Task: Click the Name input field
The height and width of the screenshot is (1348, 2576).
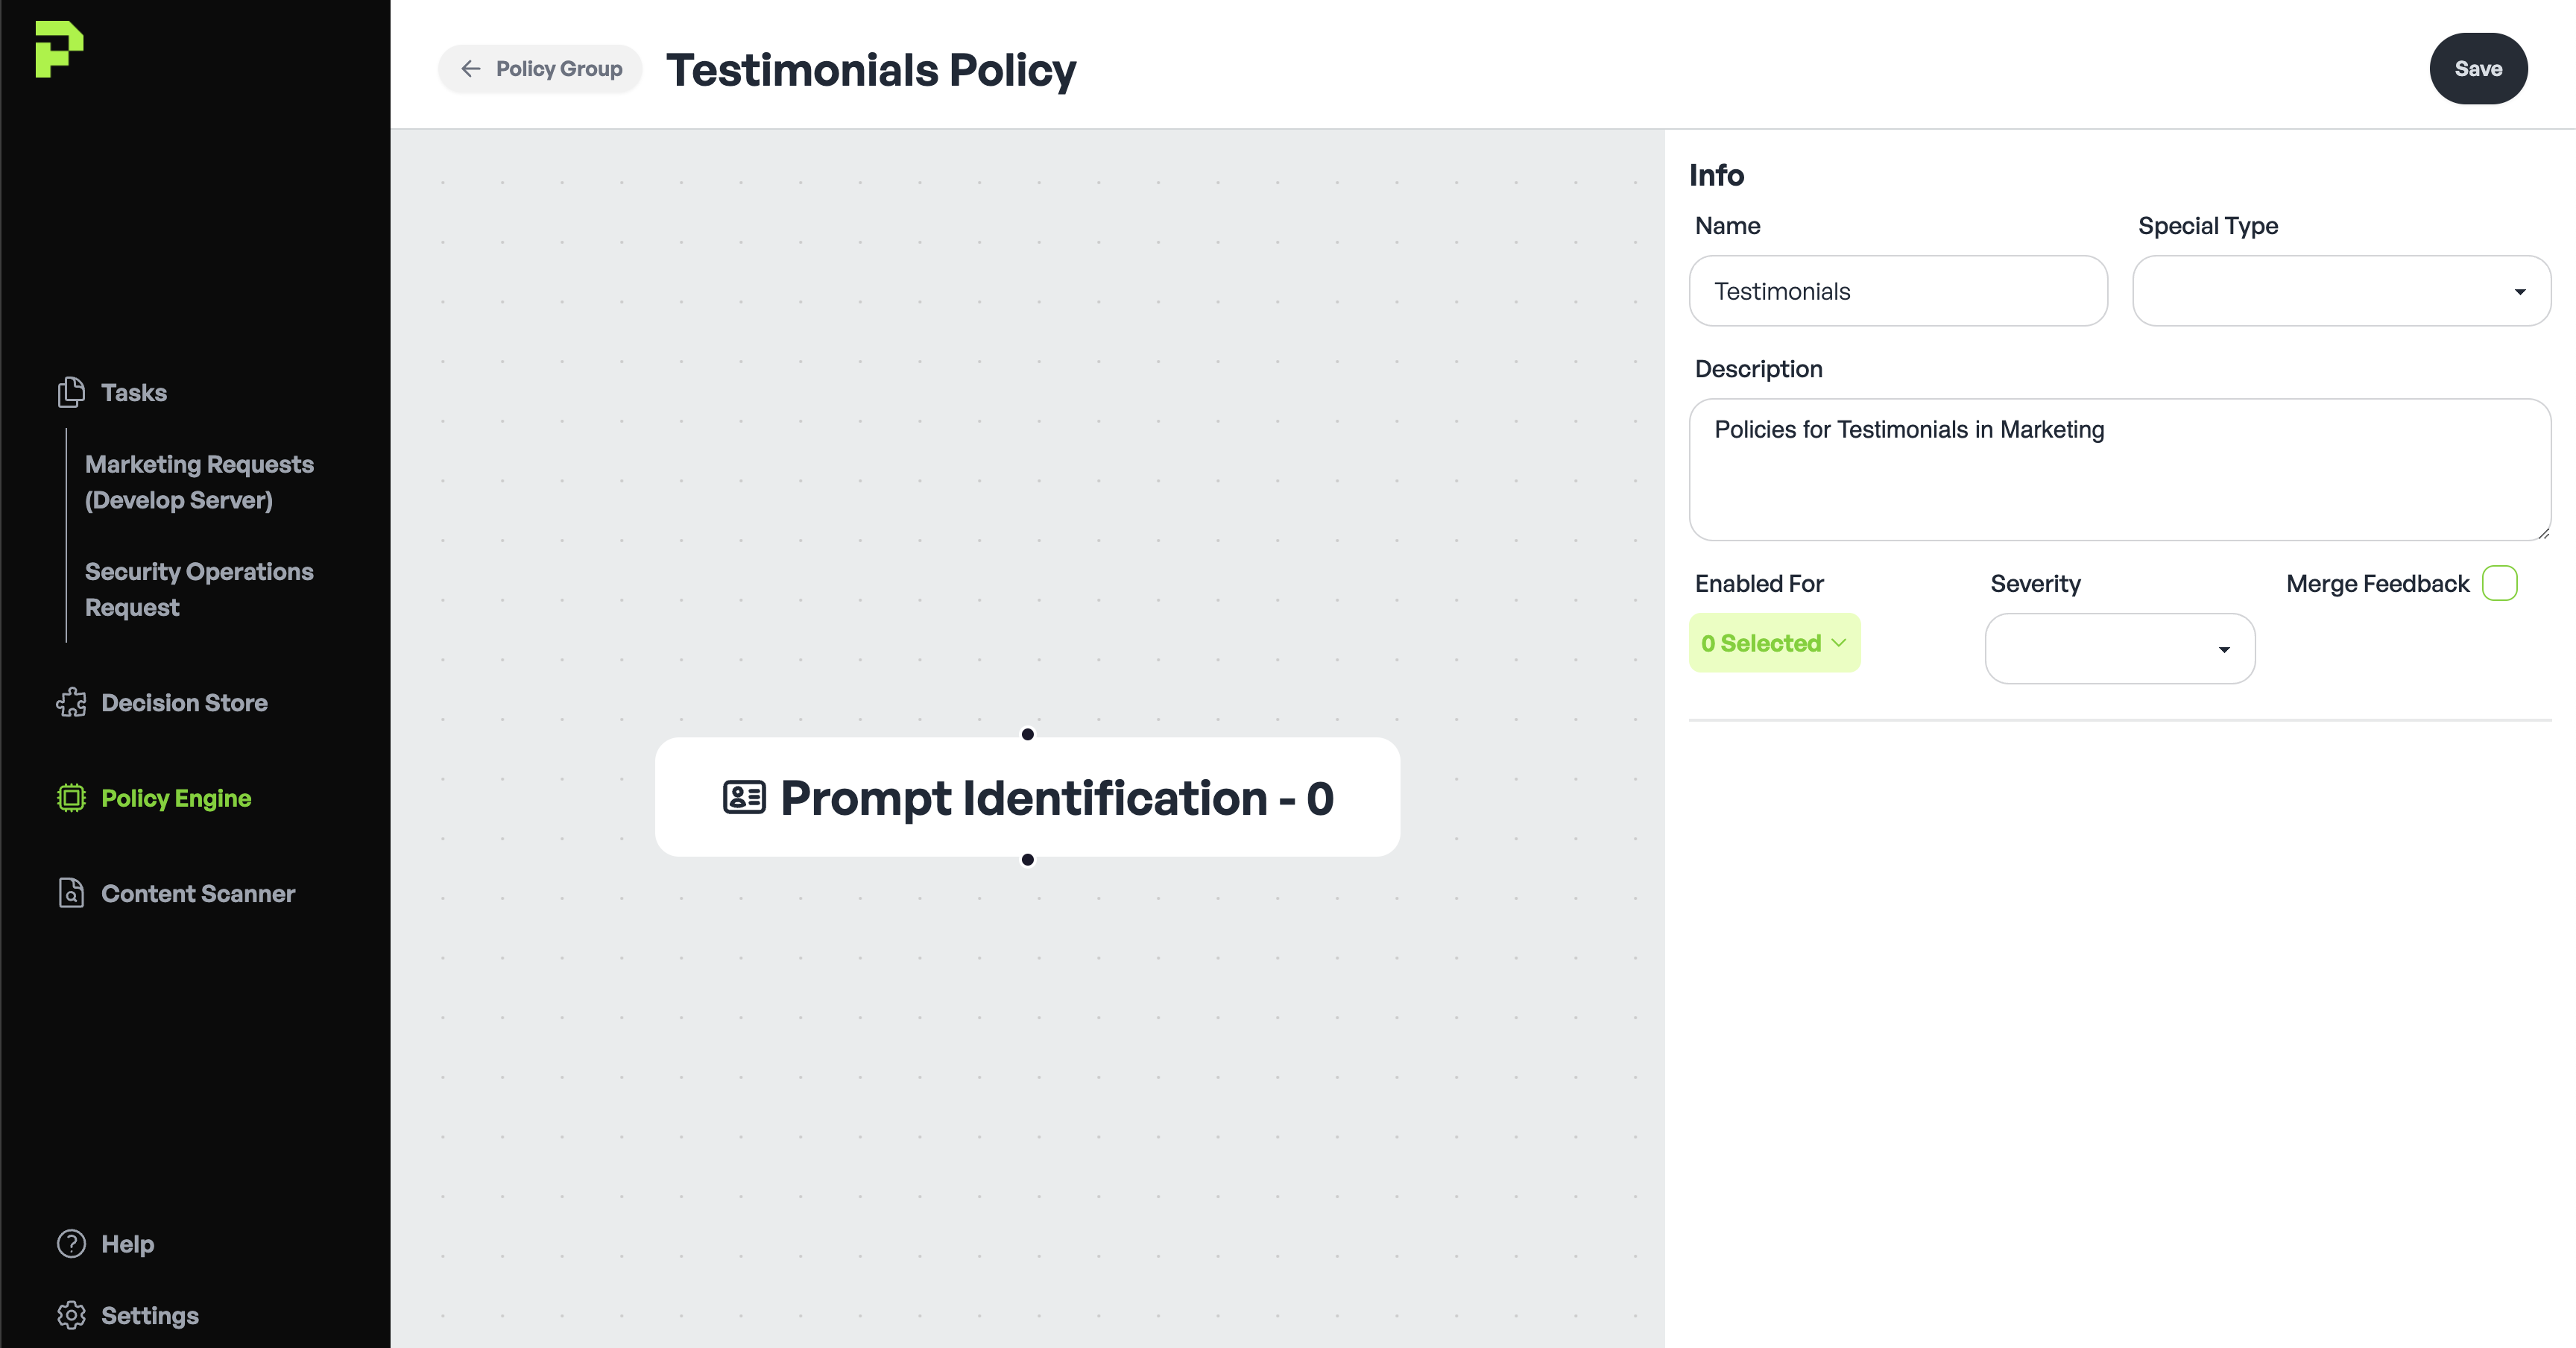Action: click(1898, 291)
